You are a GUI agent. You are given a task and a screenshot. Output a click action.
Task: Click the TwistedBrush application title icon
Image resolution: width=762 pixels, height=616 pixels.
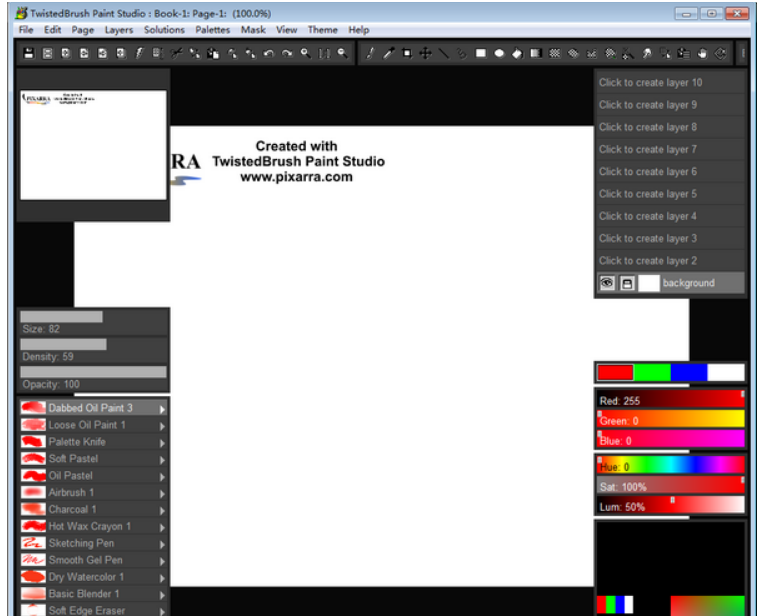(x=21, y=13)
